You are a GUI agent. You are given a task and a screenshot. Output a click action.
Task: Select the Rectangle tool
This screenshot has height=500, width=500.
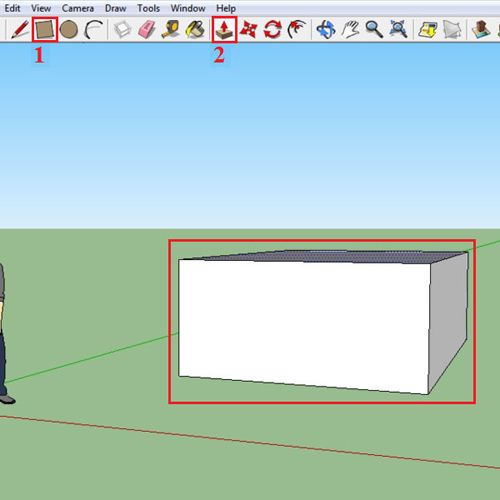(45, 30)
